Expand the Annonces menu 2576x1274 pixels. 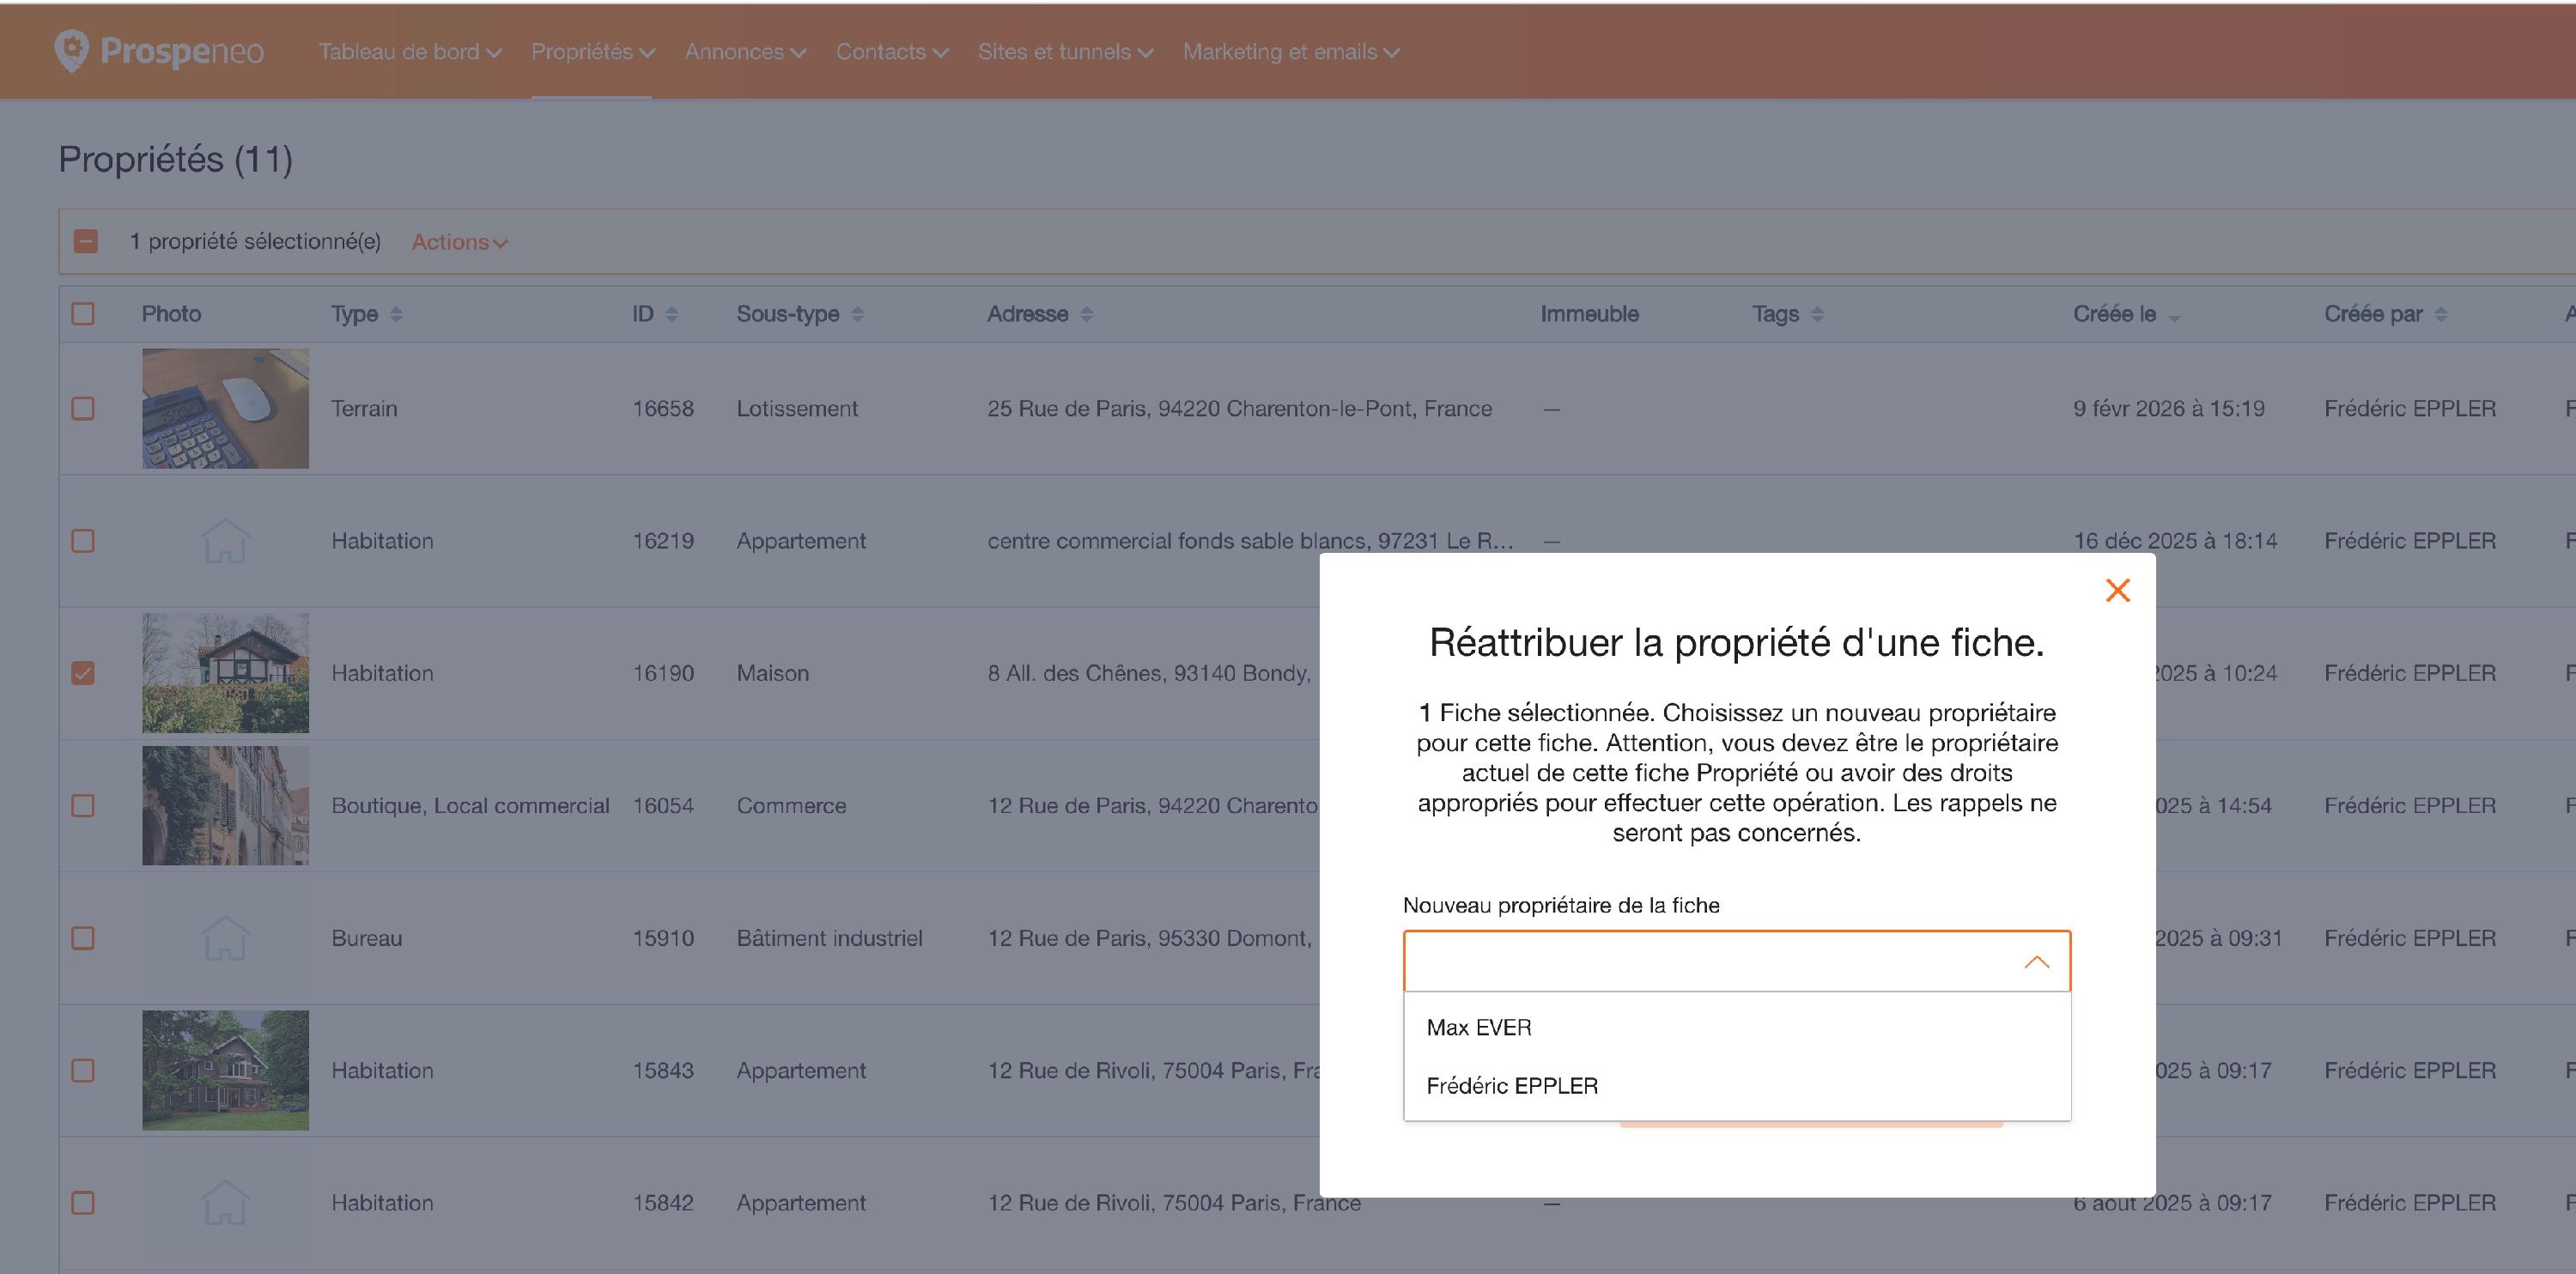point(744,52)
